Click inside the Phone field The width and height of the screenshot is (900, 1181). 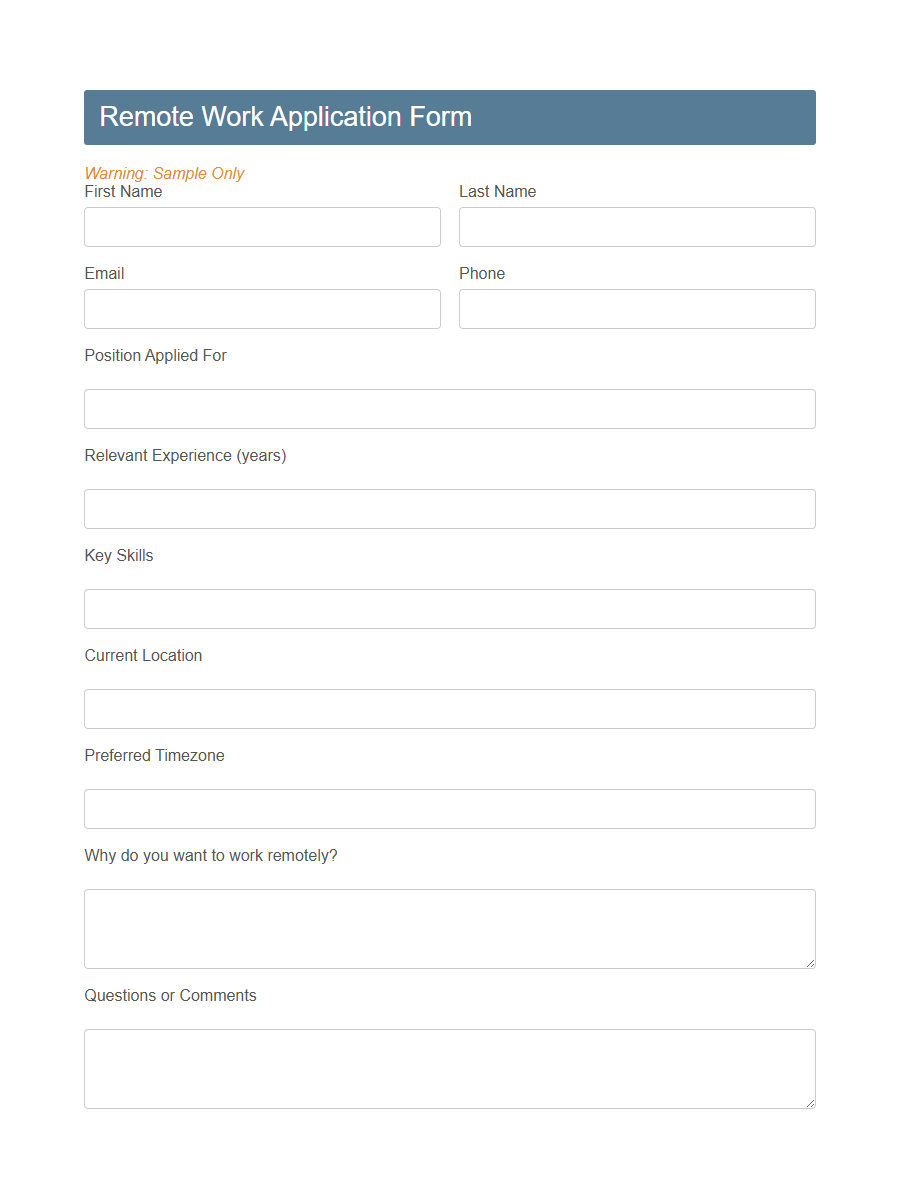point(637,309)
